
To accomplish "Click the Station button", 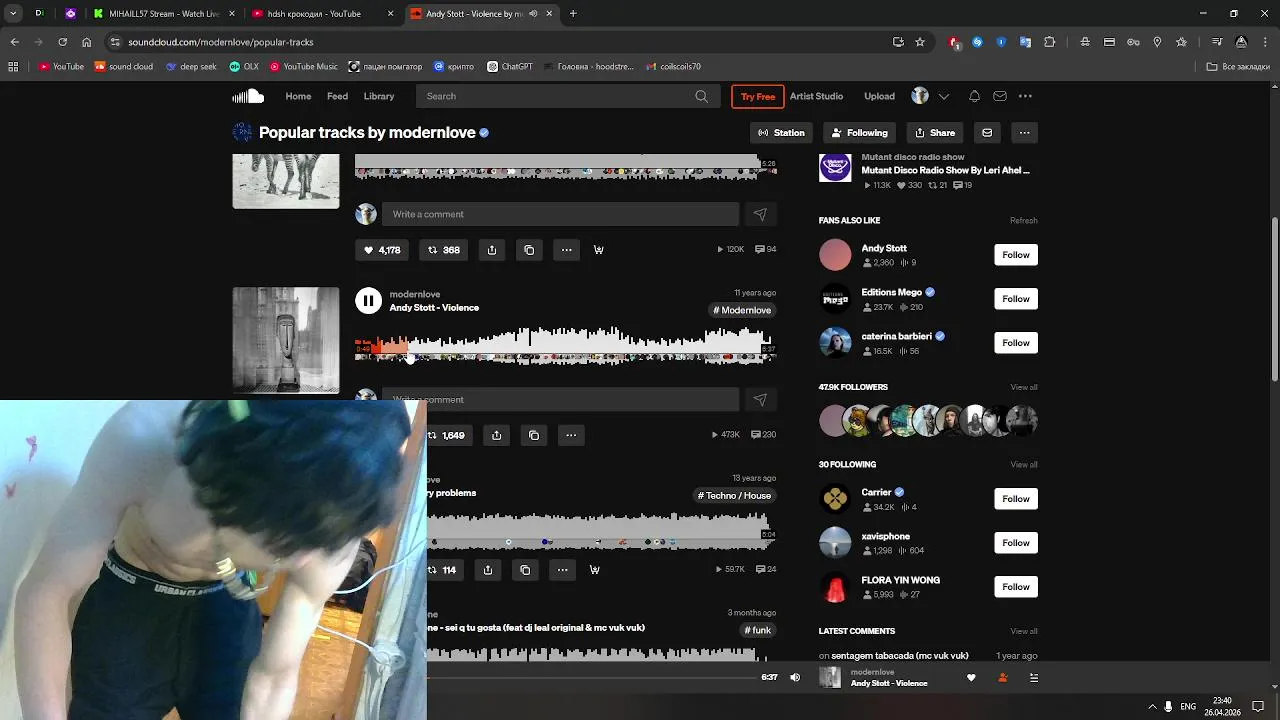I will pos(781,132).
